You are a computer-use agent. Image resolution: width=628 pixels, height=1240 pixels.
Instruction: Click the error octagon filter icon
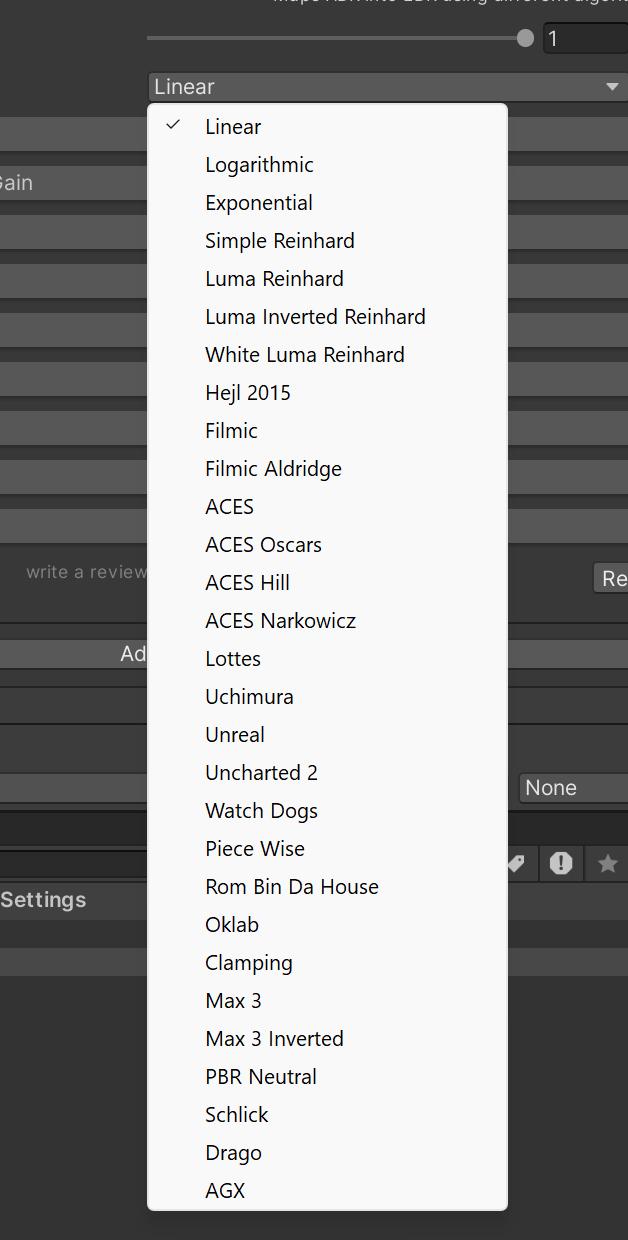(561, 863)
